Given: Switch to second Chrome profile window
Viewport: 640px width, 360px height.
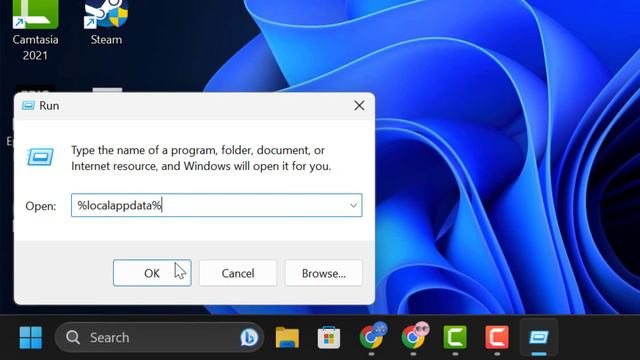Looking at the screenshot, I should point(414,336).
